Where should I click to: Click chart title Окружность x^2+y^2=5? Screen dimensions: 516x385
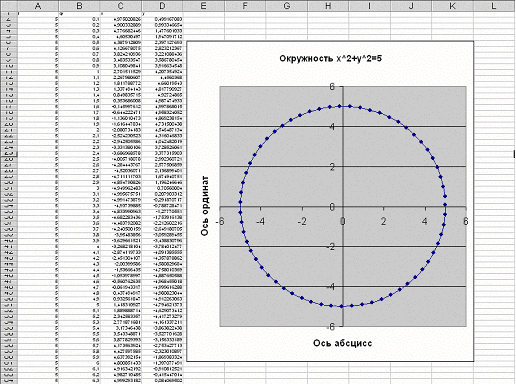click(330, 59)
